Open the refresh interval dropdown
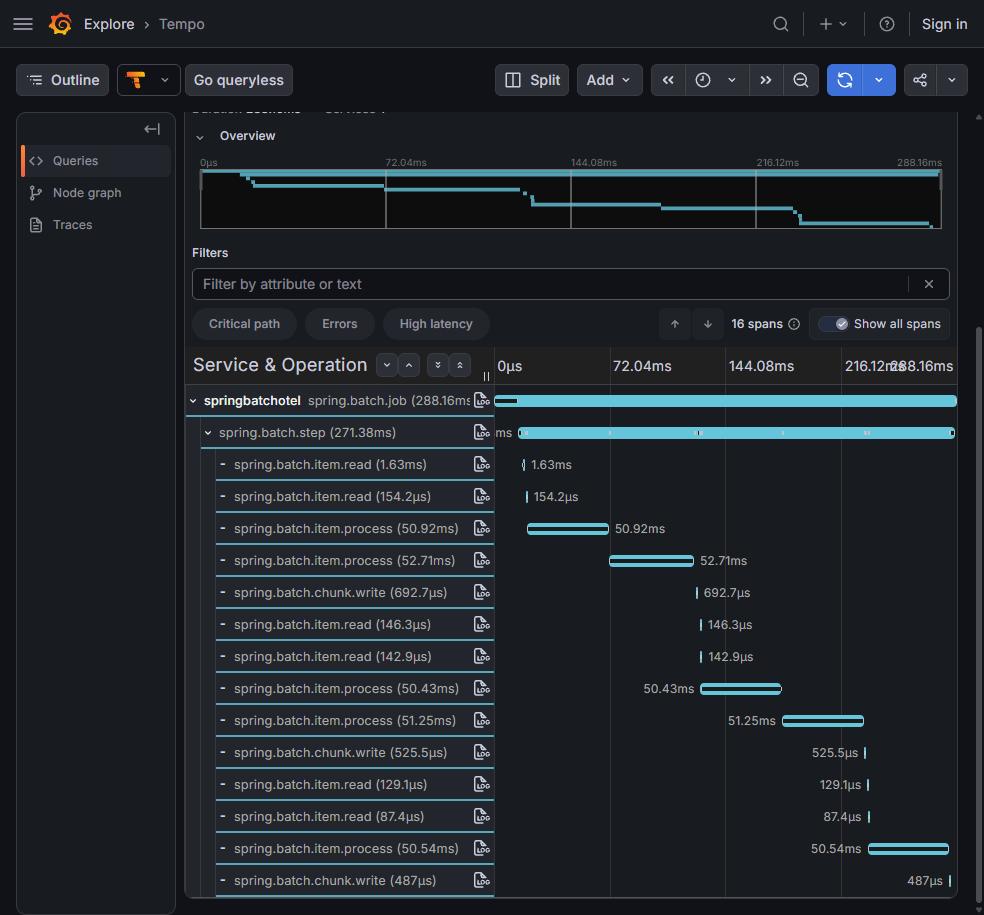The image size is (984, 915). click(x=879, y=80)
